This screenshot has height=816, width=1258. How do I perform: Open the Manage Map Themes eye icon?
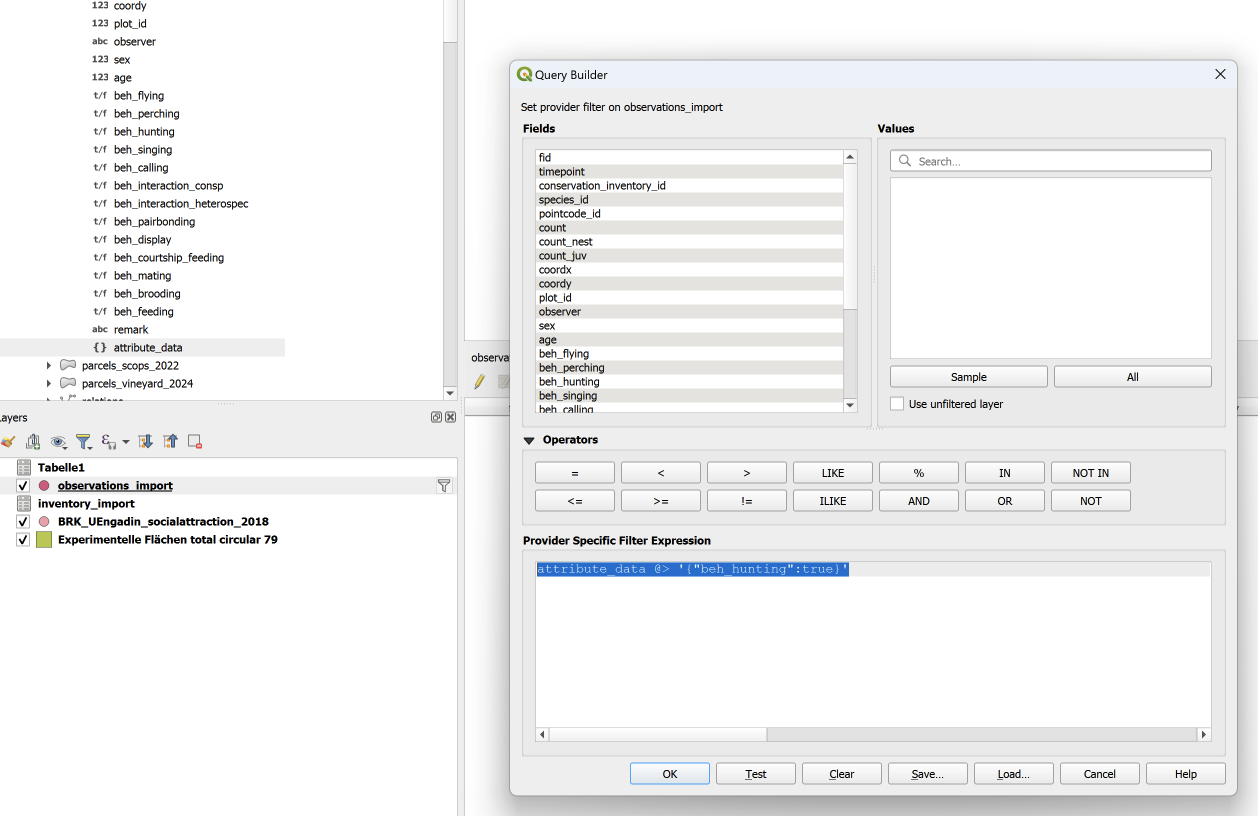click(x=58, y=442)
